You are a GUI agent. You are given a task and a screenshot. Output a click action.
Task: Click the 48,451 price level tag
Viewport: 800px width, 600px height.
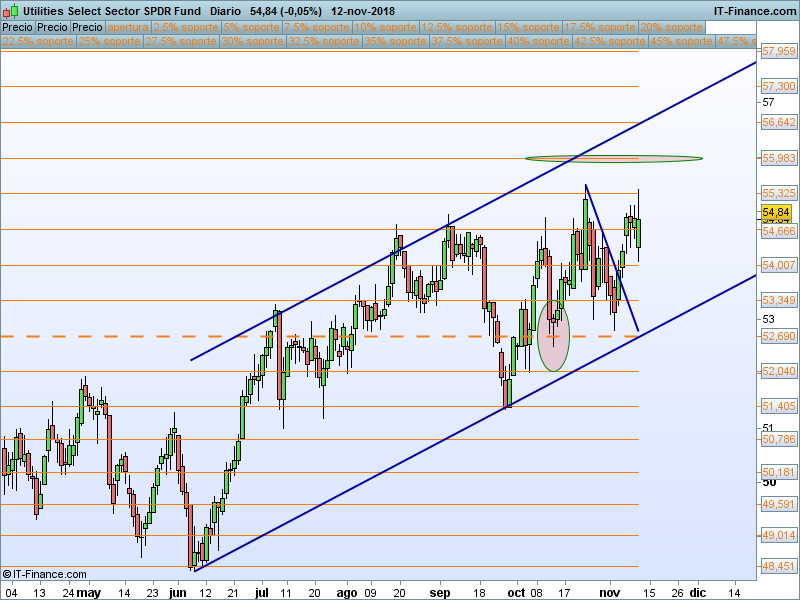[x=779, y=566]
